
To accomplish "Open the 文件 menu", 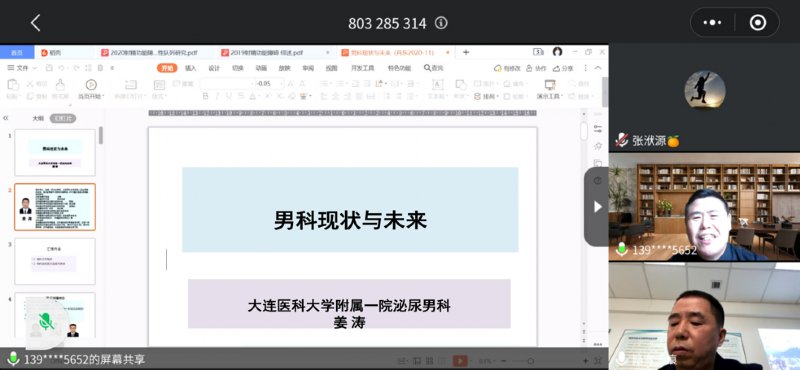I will tap(22, 68).
